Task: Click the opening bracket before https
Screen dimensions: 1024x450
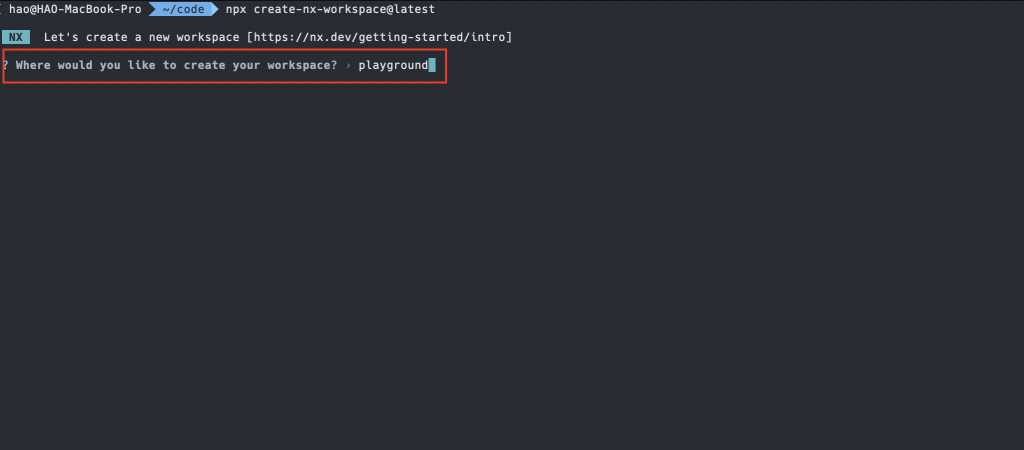Action: 250,37
